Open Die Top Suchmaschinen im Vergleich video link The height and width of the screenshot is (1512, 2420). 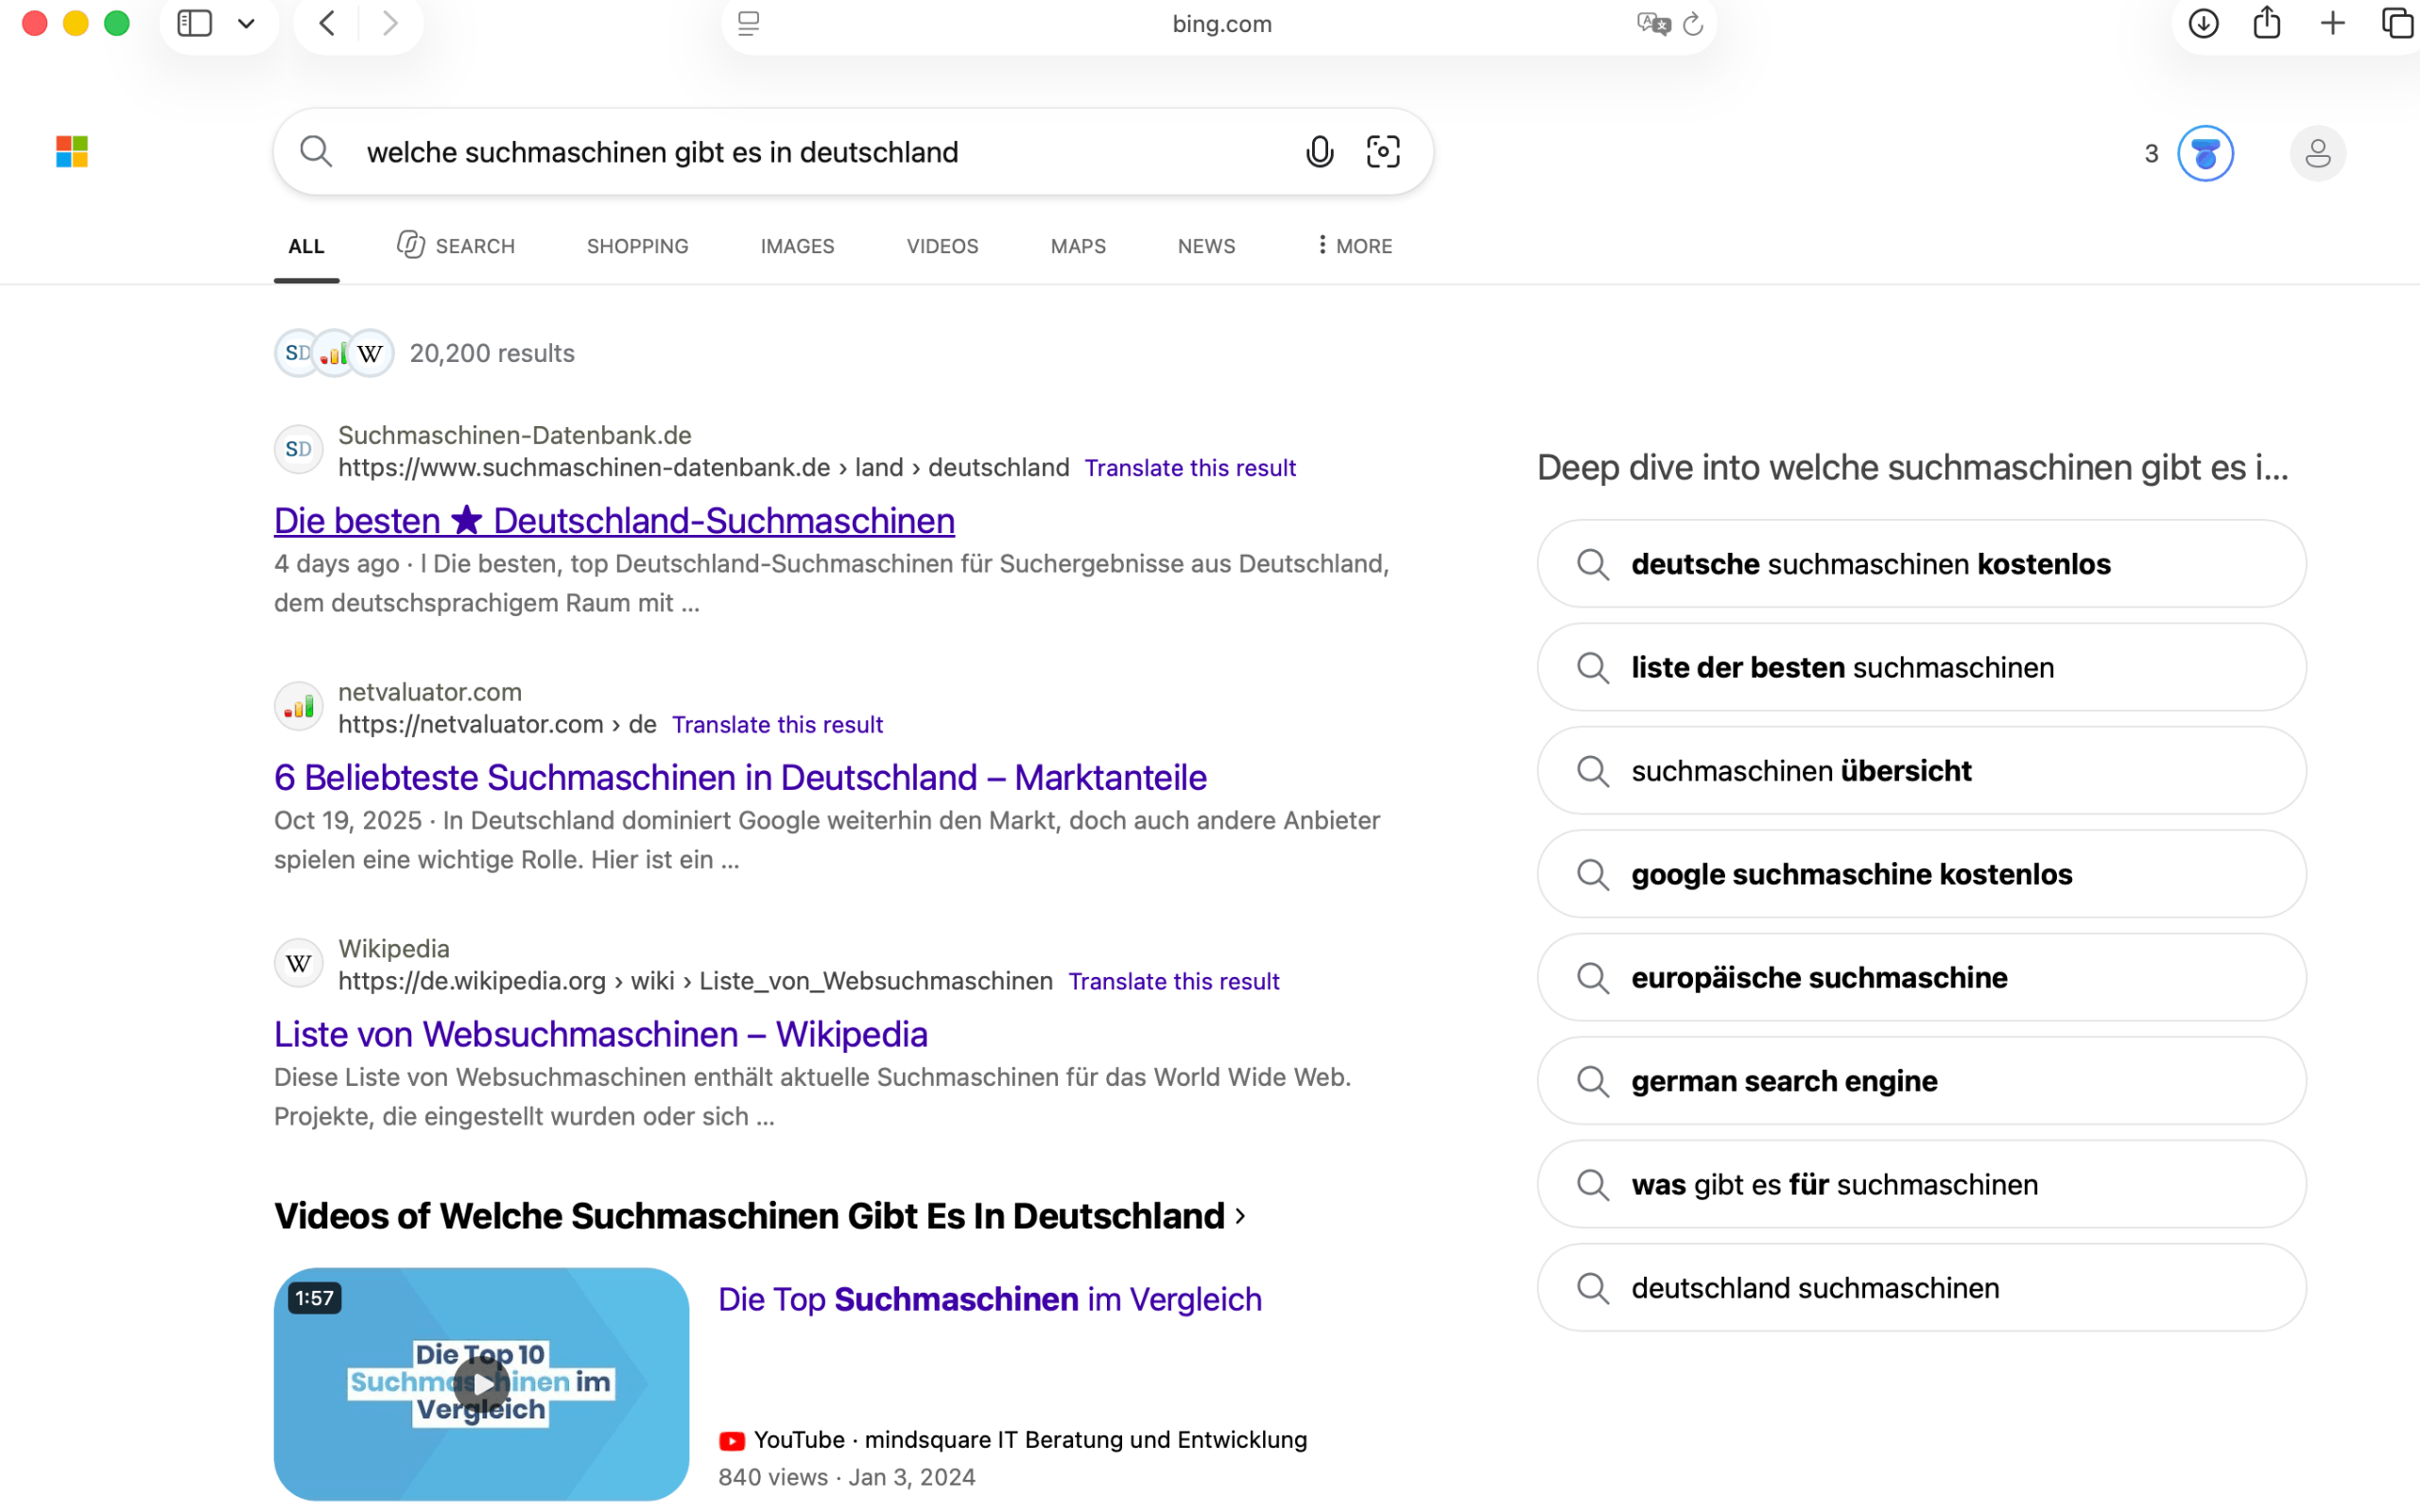990,1299
